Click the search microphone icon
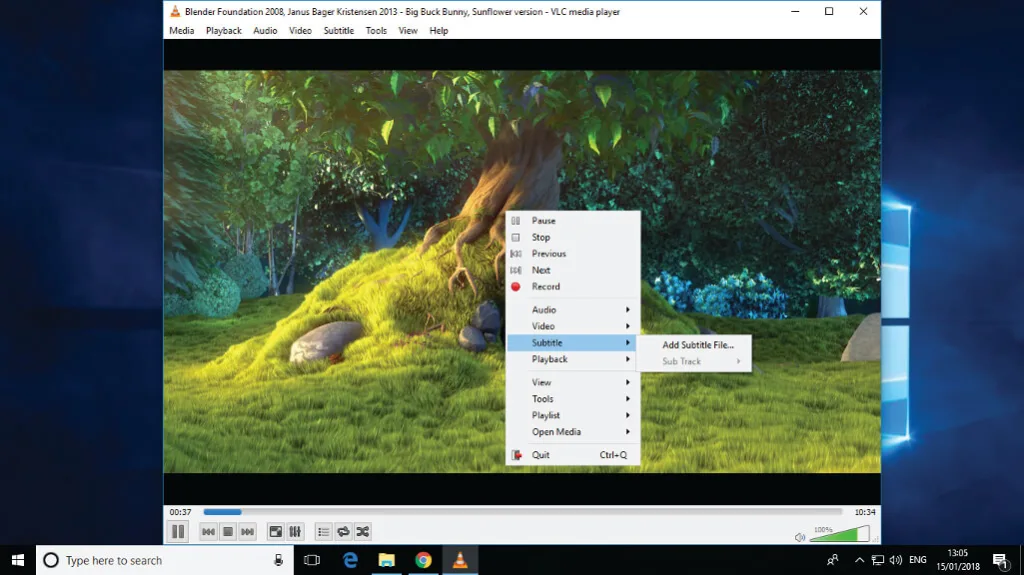Image resolution: width=1024 pixels, height=575 pixels. pyautogui.click(x=279, y=560)
